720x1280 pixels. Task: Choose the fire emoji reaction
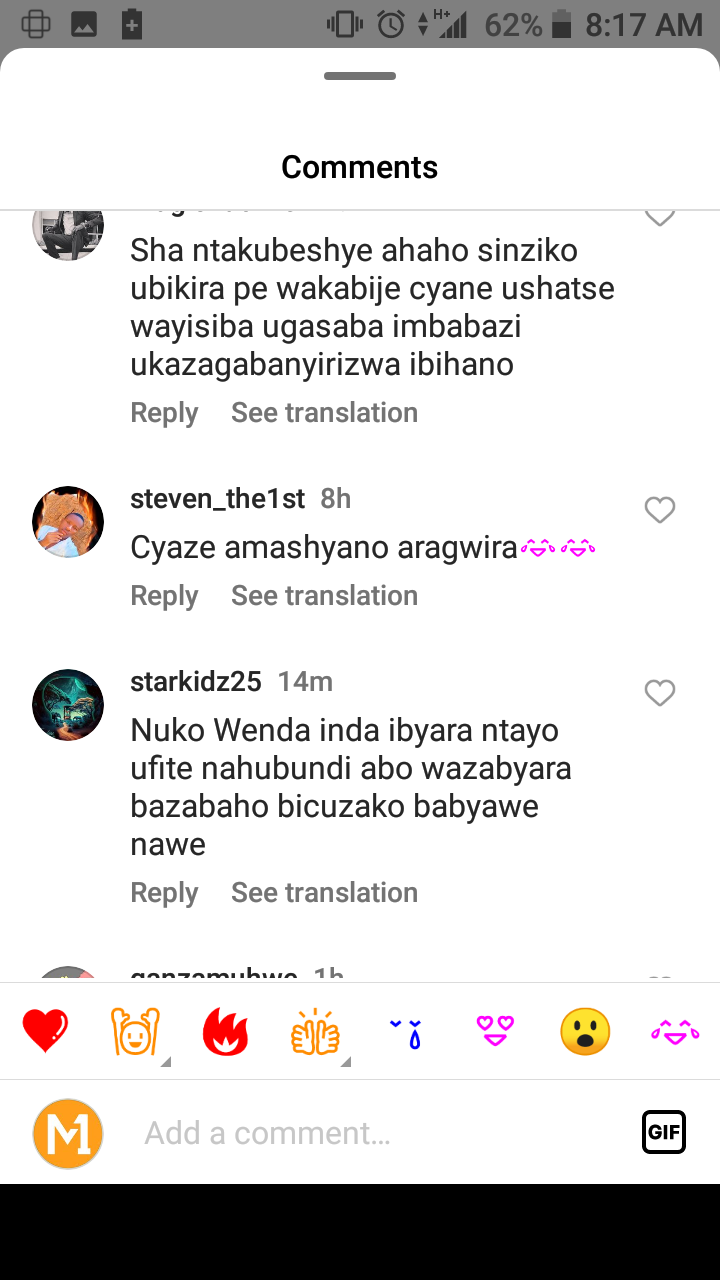click(x=225, y=1031)
